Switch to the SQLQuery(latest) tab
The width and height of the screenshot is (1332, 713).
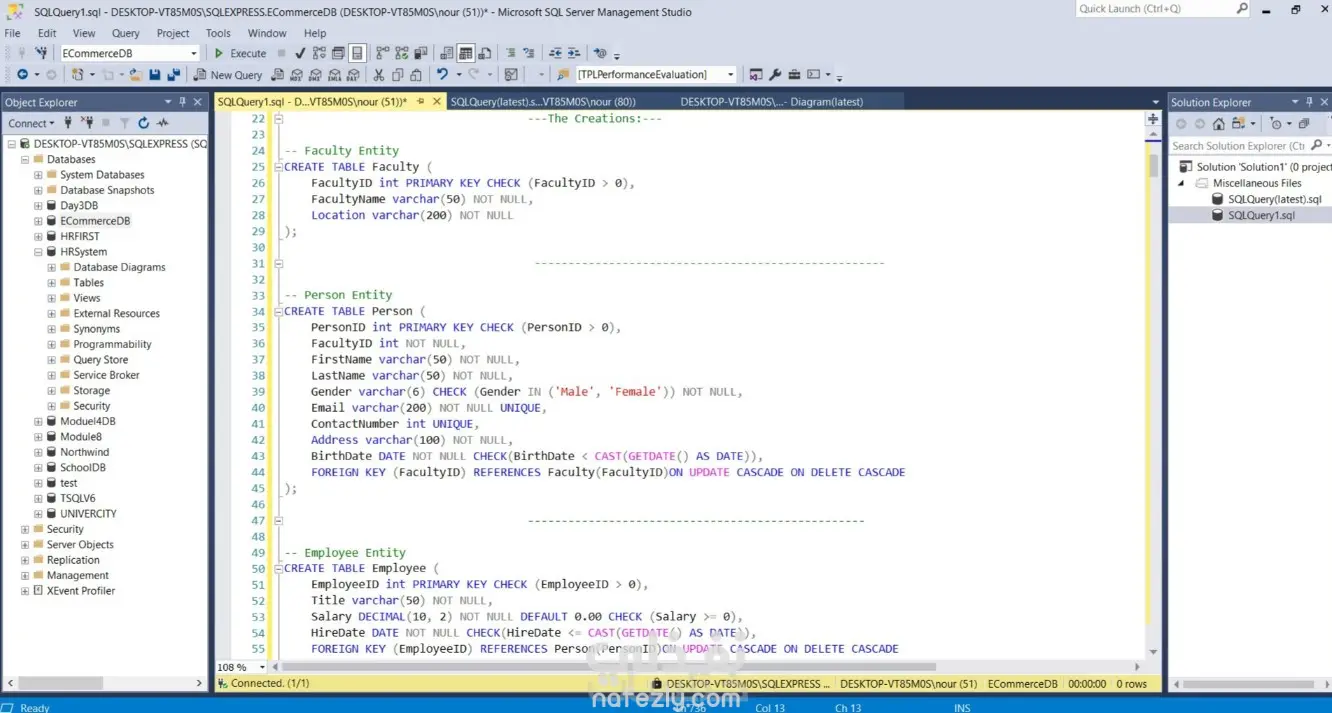click(x=543, y=101)
